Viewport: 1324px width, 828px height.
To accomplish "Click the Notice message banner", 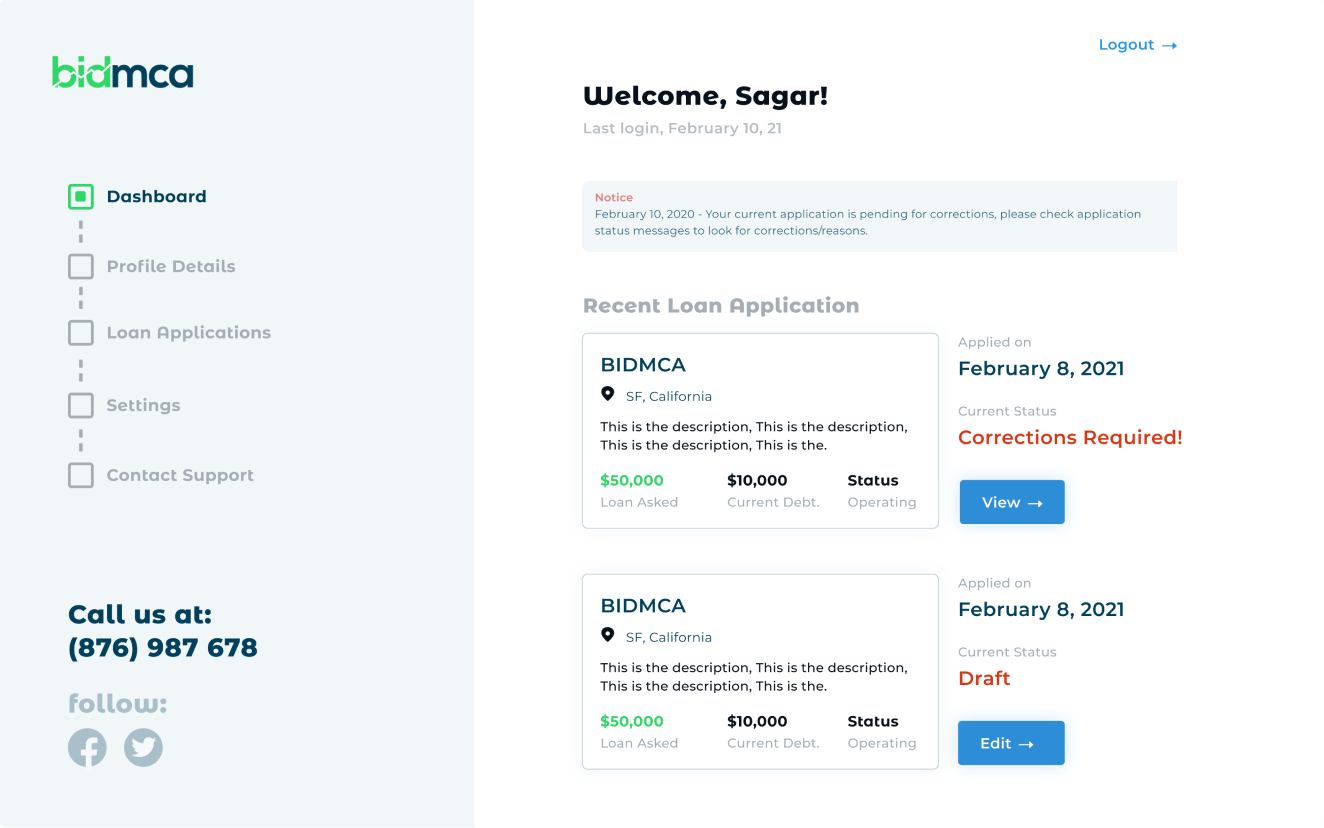I will tap(879, 216).
